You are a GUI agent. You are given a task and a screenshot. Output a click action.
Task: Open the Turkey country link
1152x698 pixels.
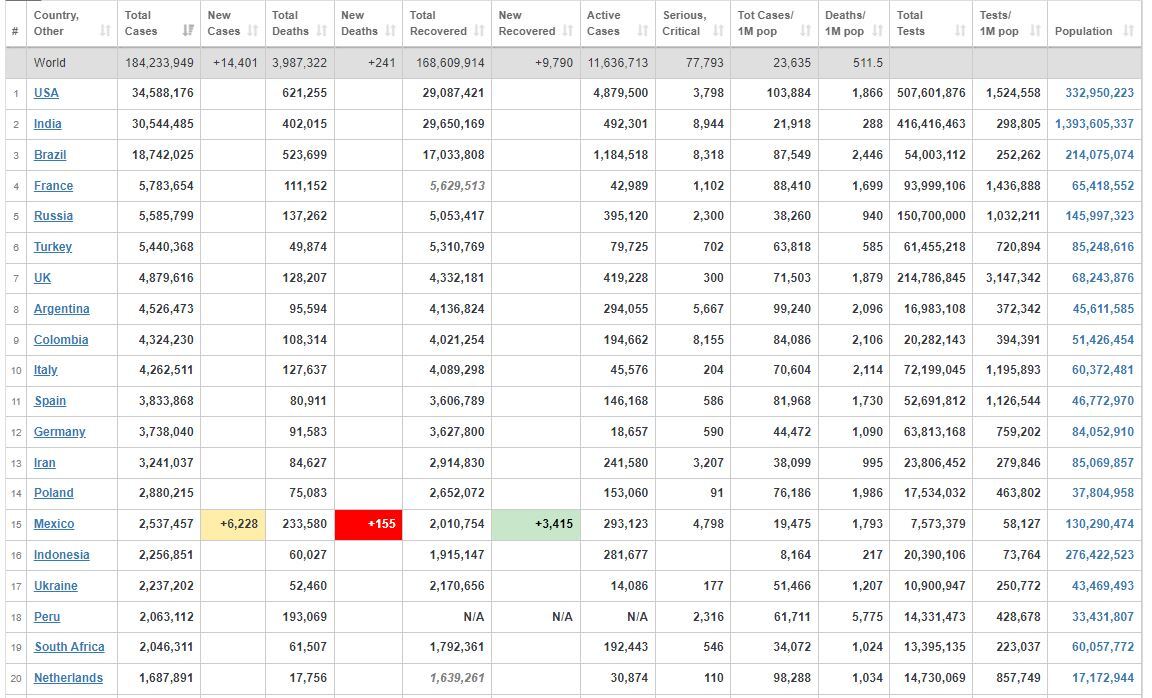pyautogui.click(x=53, y=247)
